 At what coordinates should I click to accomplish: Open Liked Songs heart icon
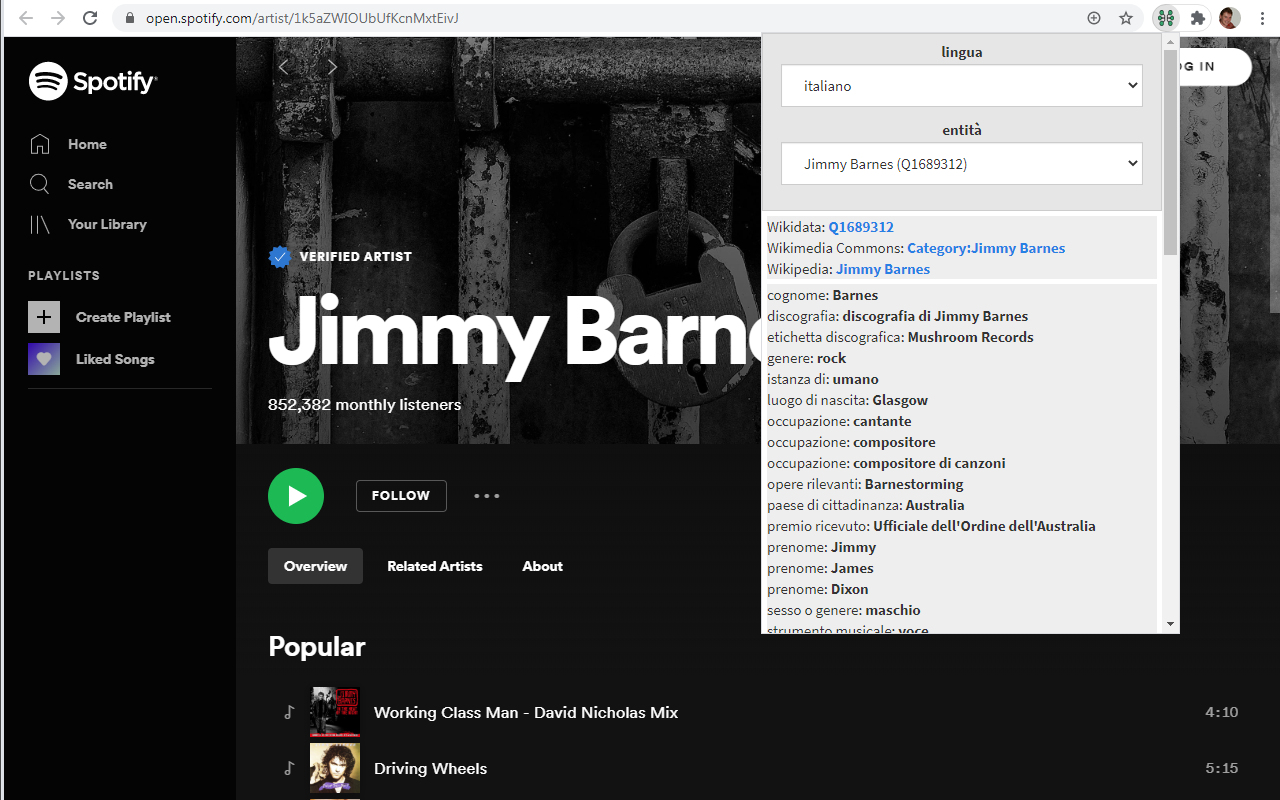point(44,359)
